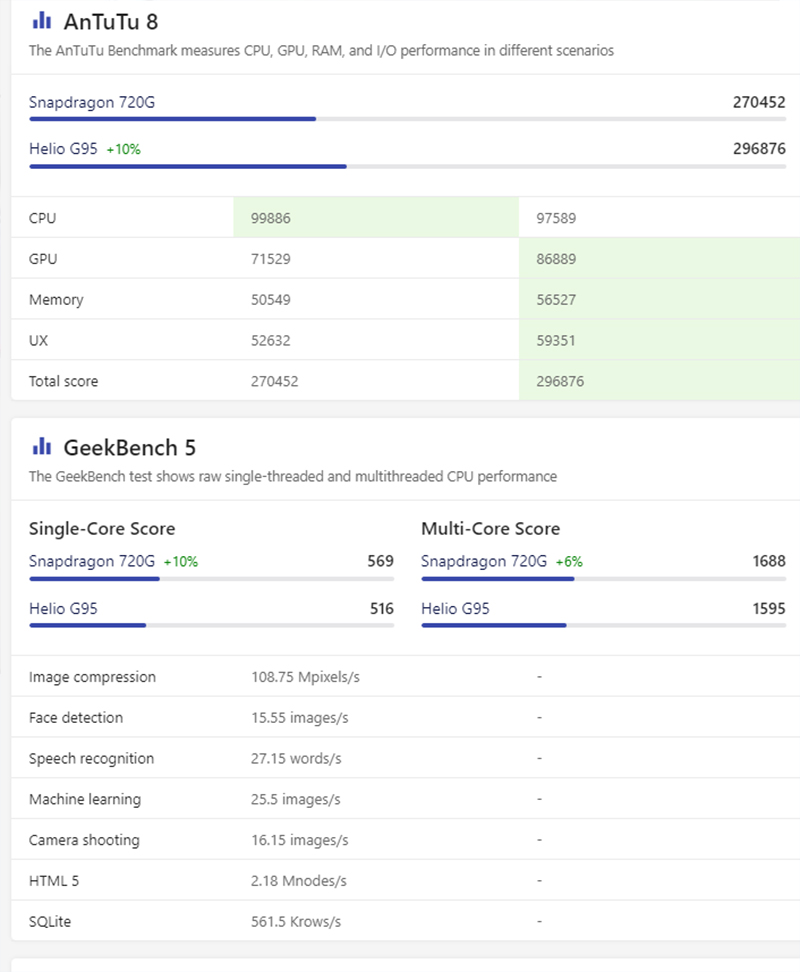The height and width of the screenshot is (972, 800).
Task: Open Snapdragon 720G link in AnTuTu section
Action: point(92,102)
